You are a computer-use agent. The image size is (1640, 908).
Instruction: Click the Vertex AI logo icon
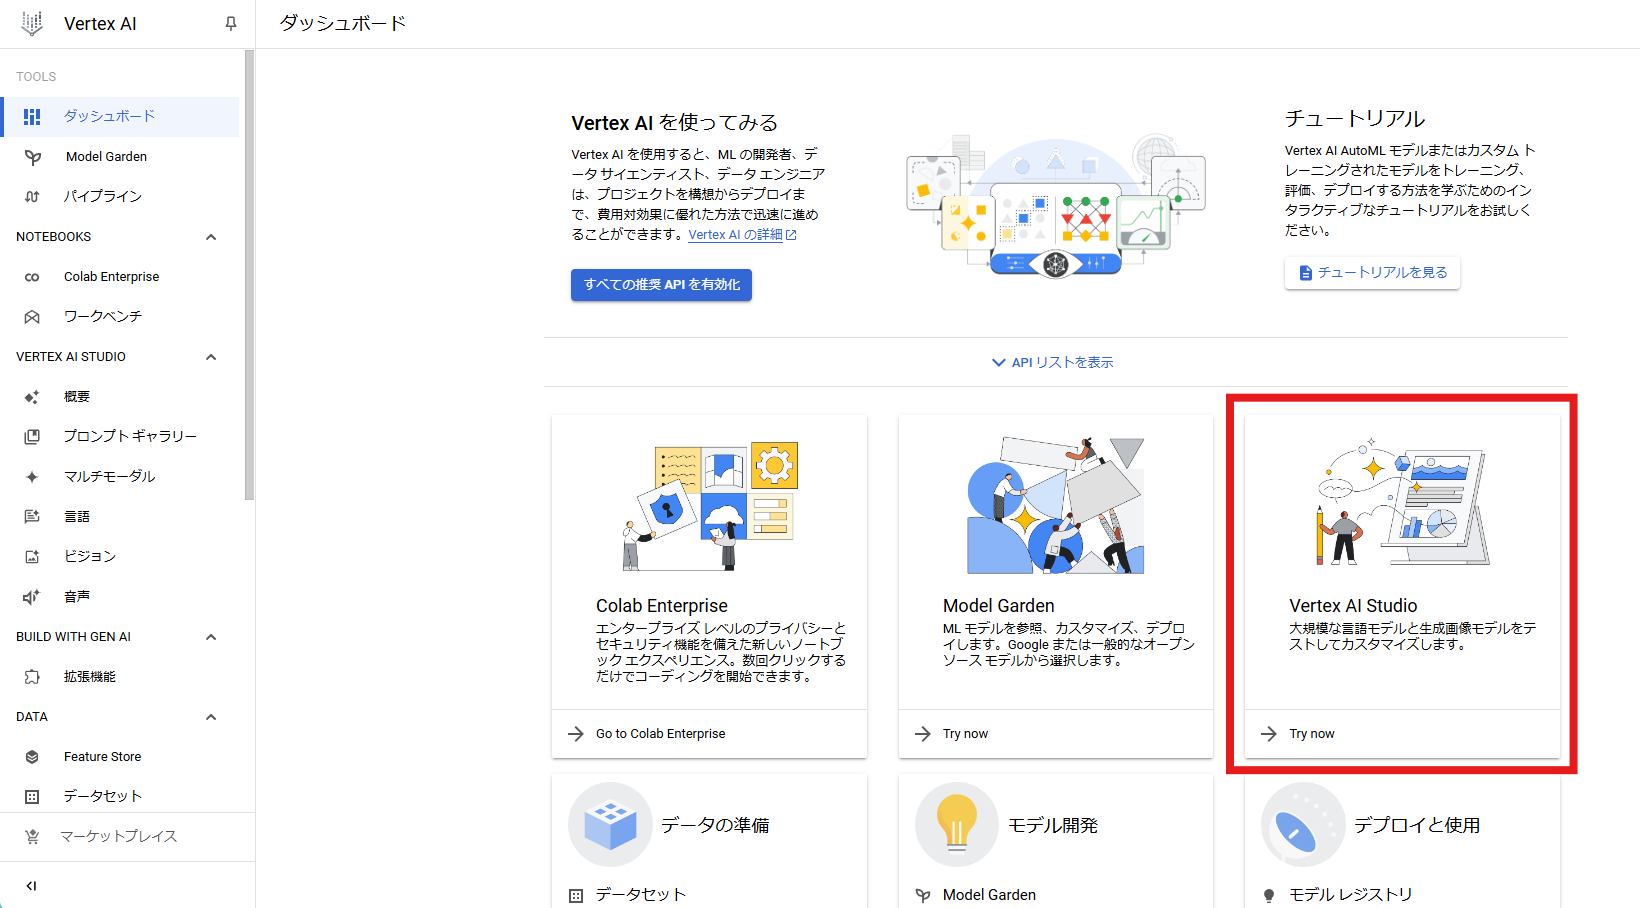point(32,24)
